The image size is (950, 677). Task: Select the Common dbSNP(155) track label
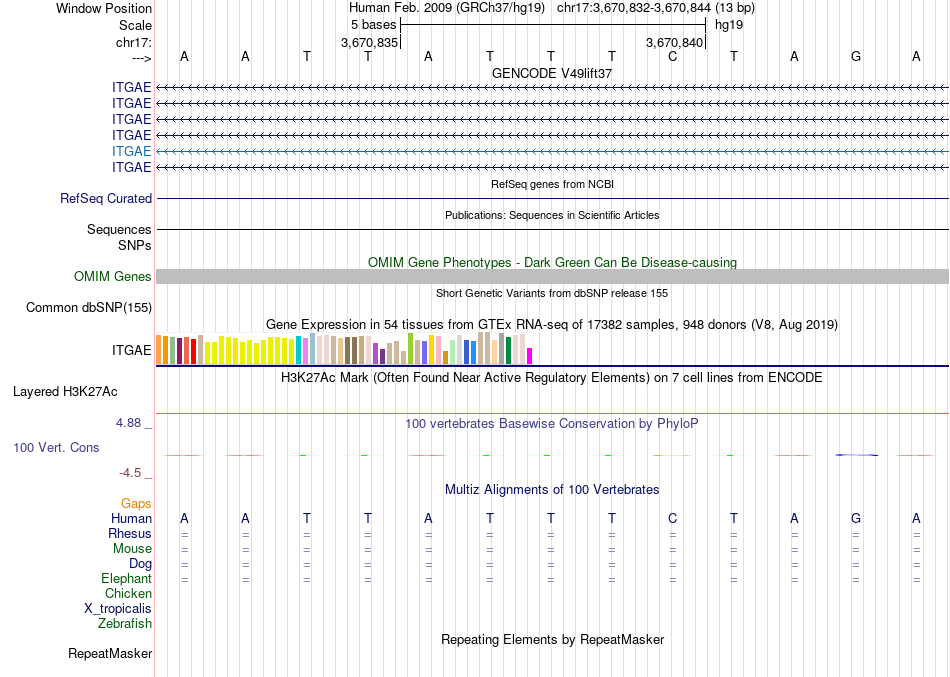click(89, 308)
